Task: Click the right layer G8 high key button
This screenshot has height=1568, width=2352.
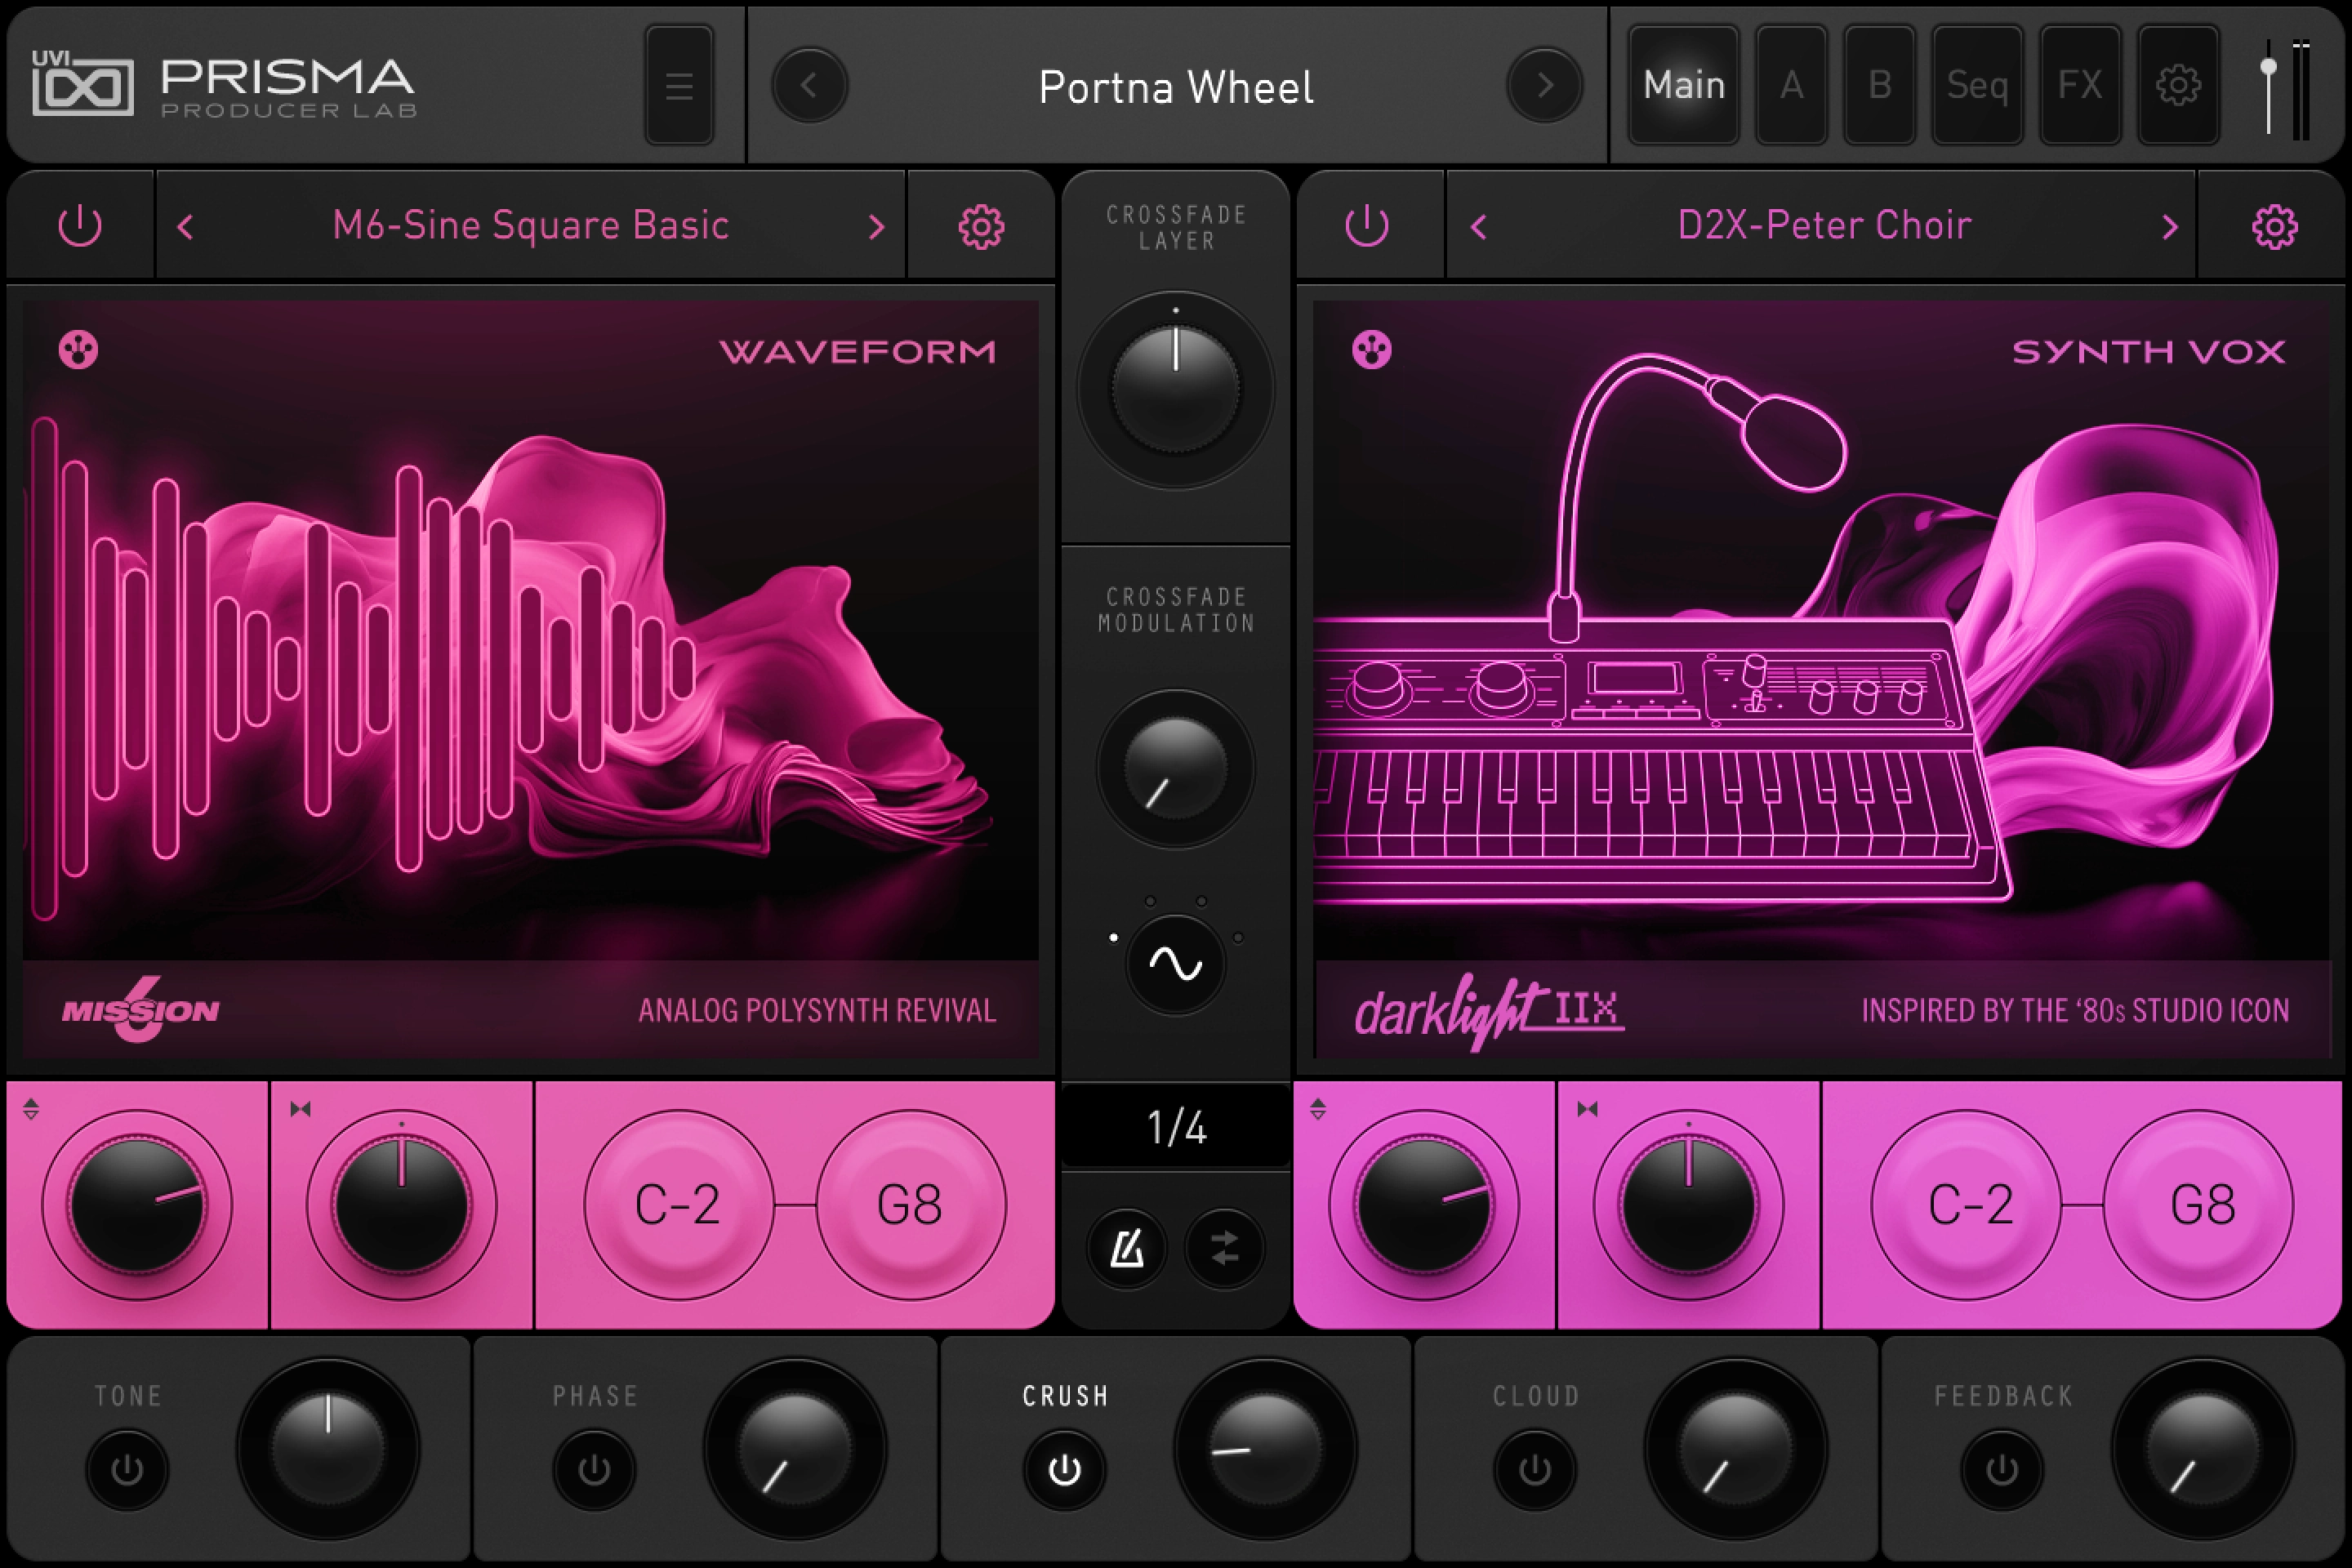Action: click(2197, 1205)
